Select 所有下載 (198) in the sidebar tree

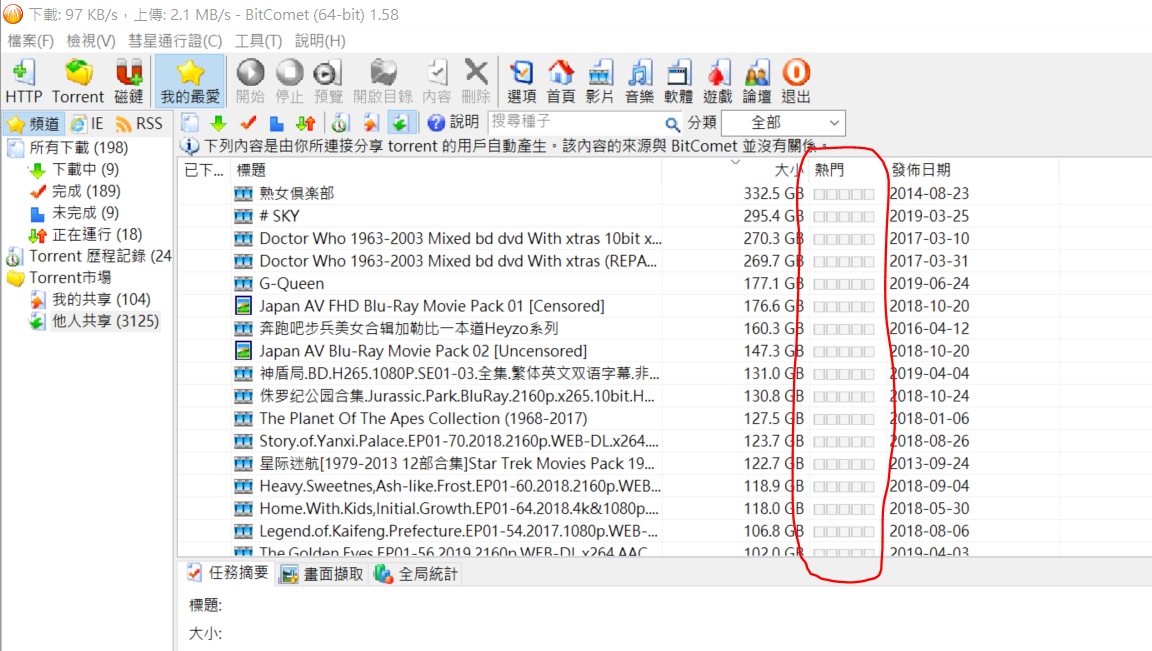78,148
